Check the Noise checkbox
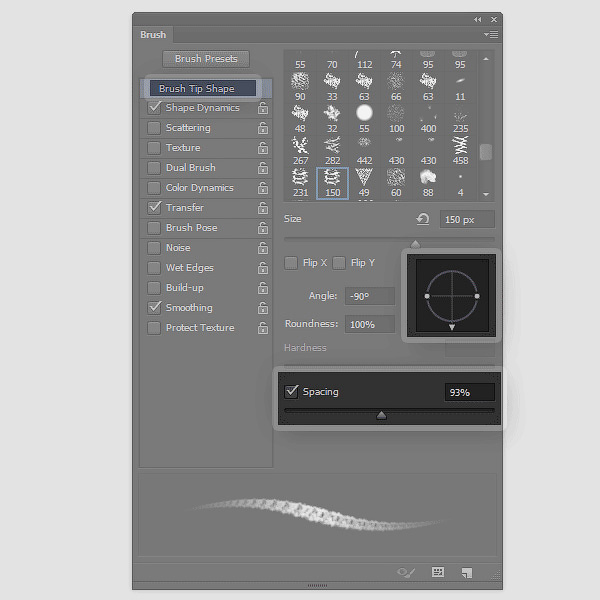 (x=154, y=248)
